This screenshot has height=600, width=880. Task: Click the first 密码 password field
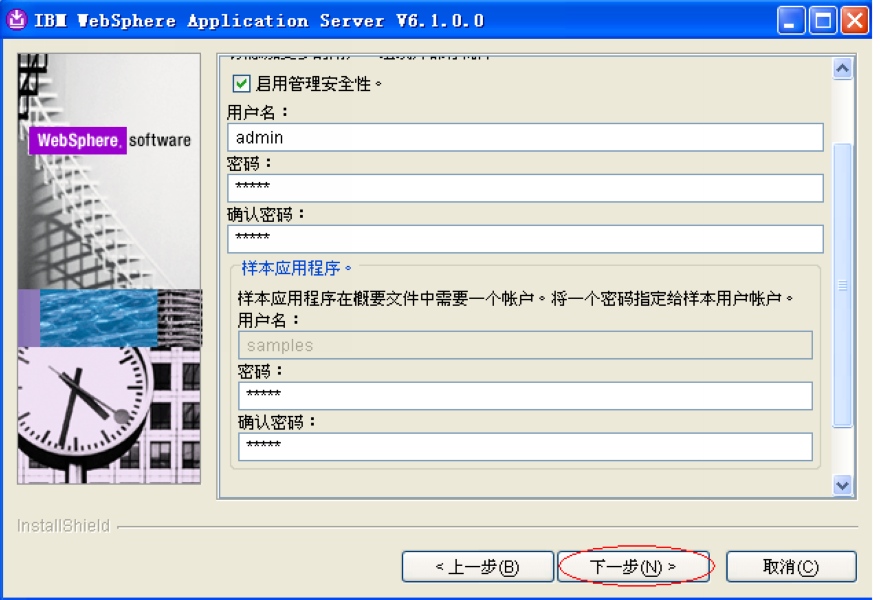coord(525,188)
